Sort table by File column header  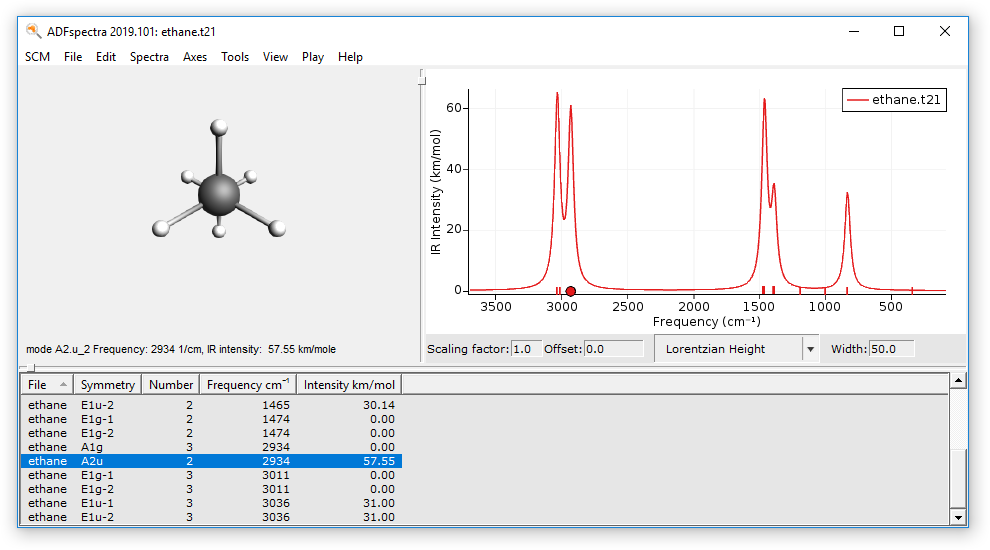click(47, 385)
